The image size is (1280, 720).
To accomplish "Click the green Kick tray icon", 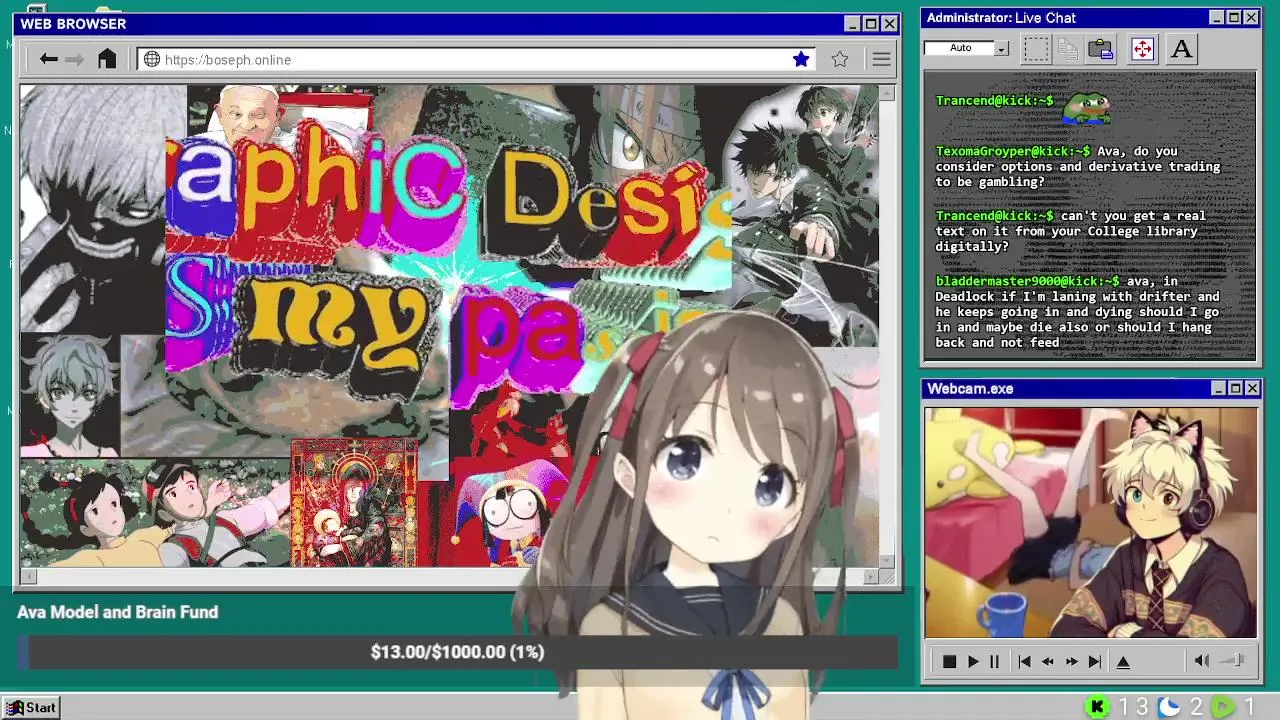I will pyautogui.click(x=1097, y=707).
